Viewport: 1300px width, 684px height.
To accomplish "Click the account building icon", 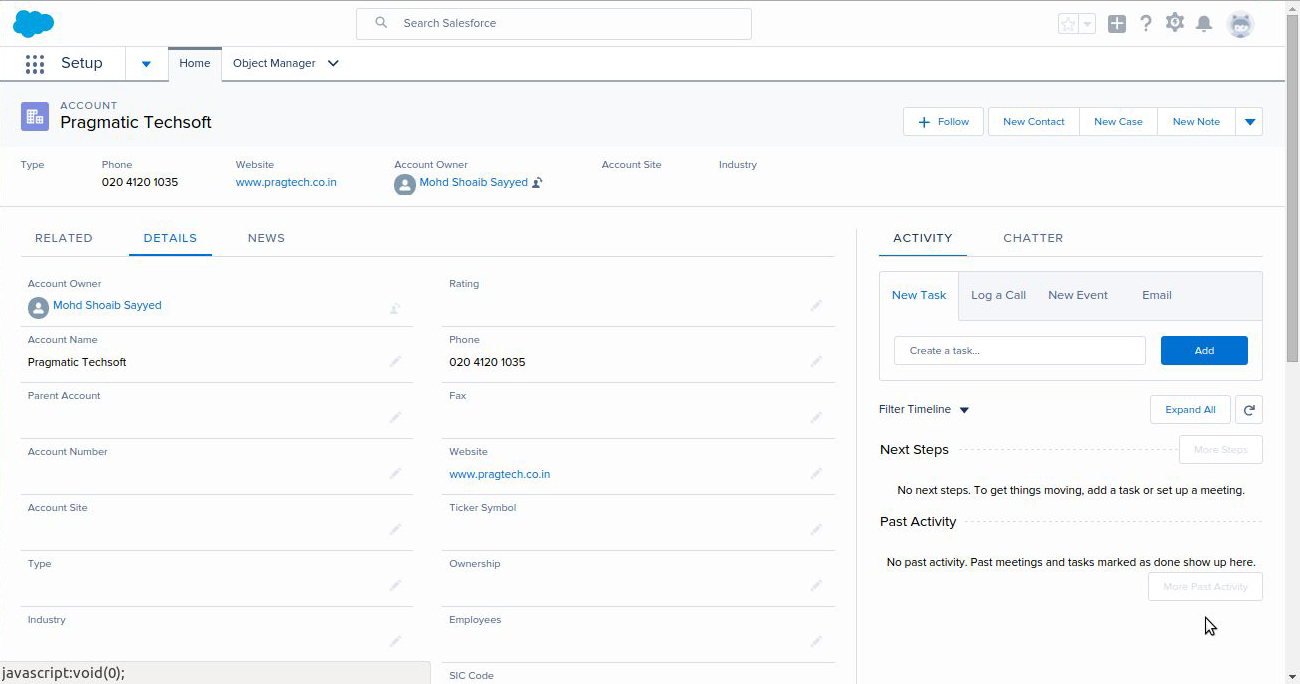I will point(35,116).
